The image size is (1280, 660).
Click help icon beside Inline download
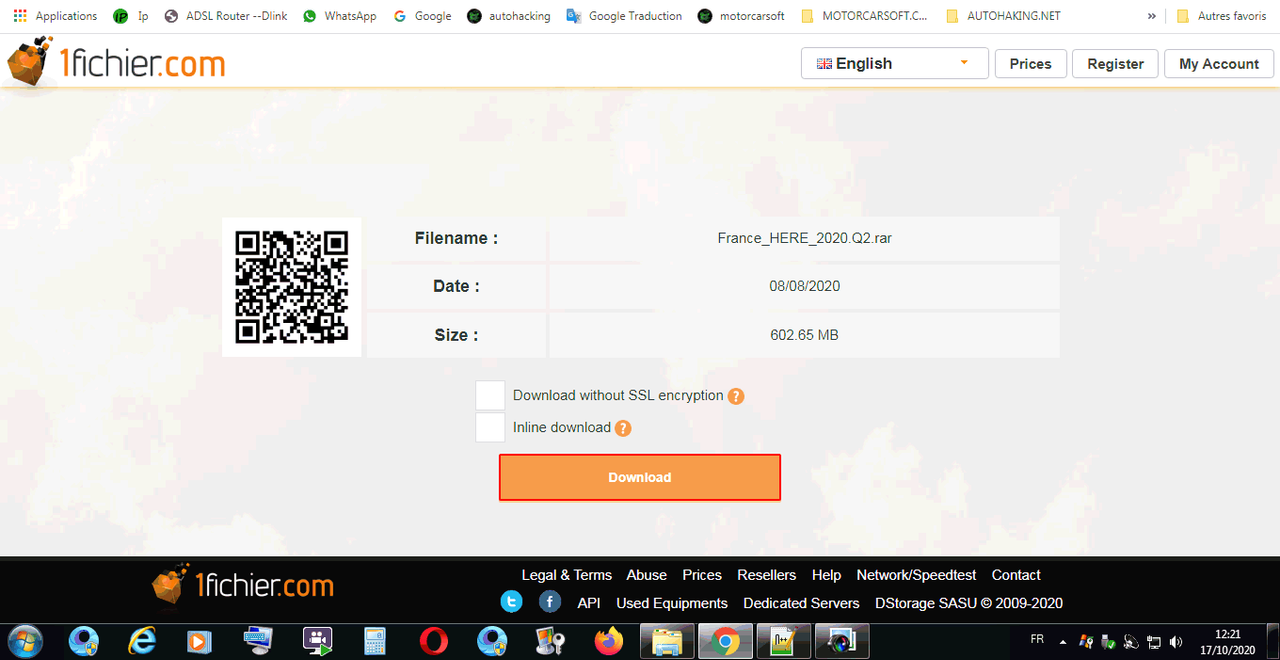pyautogui.click(x=623, y=428)
